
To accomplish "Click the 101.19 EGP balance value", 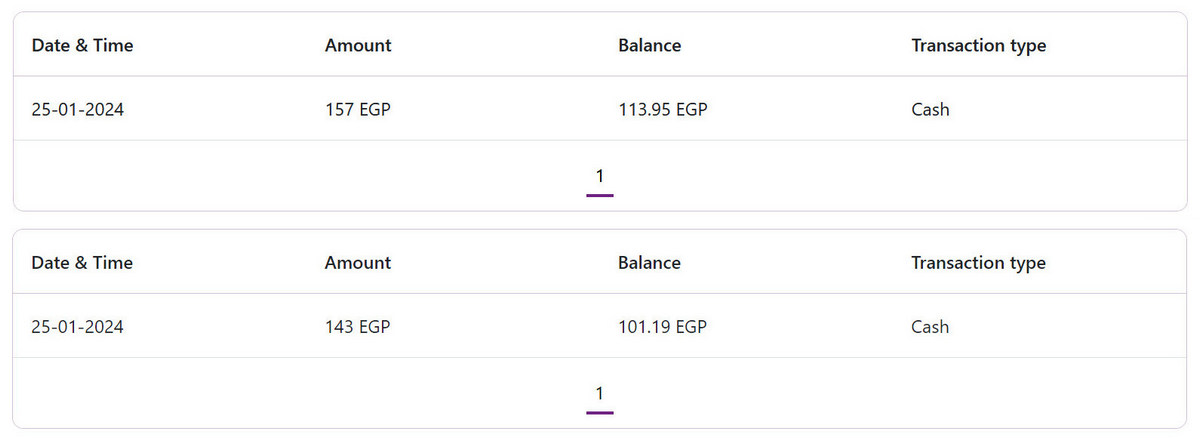I will pyautogui.click(x=662, y=327).
